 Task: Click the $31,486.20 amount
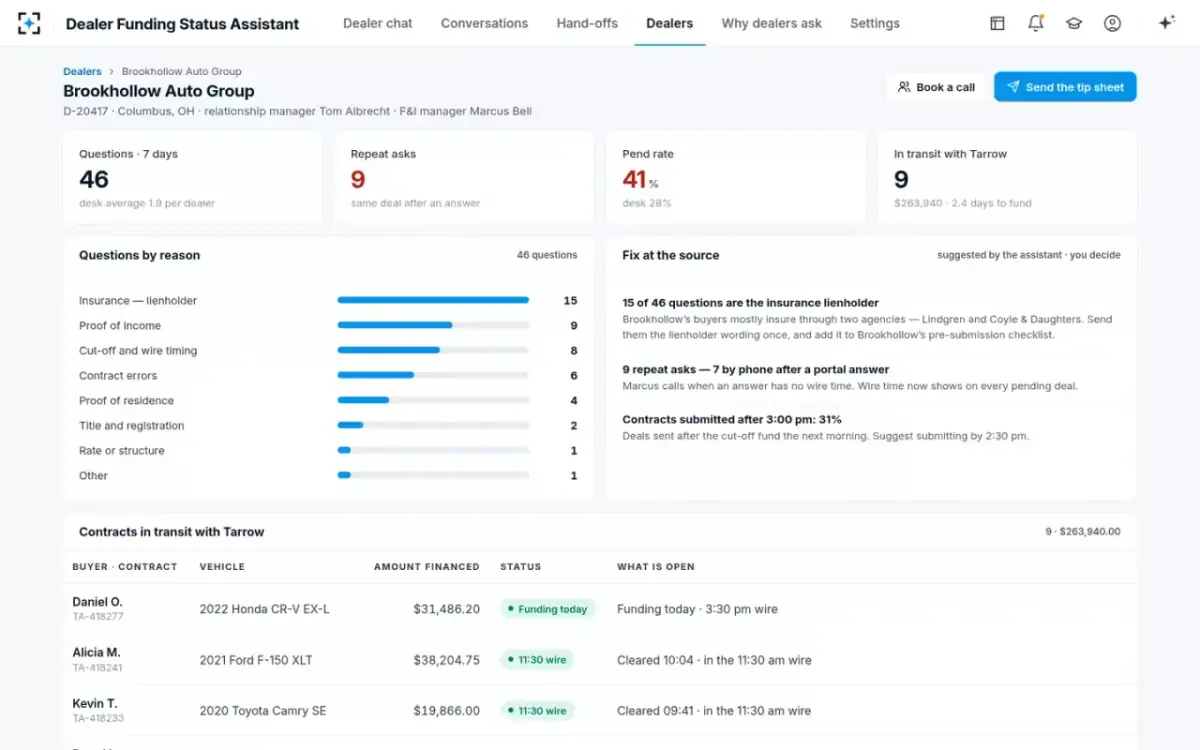447,609
